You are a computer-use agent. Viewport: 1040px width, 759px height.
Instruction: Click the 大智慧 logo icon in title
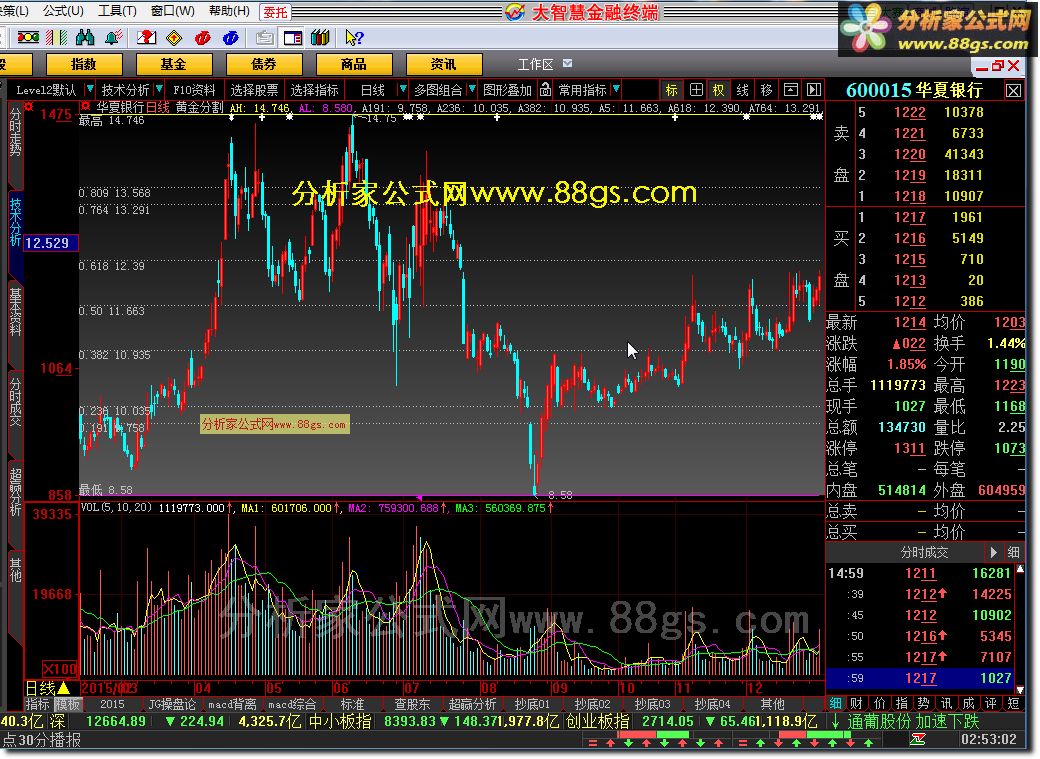coord(514,11)
